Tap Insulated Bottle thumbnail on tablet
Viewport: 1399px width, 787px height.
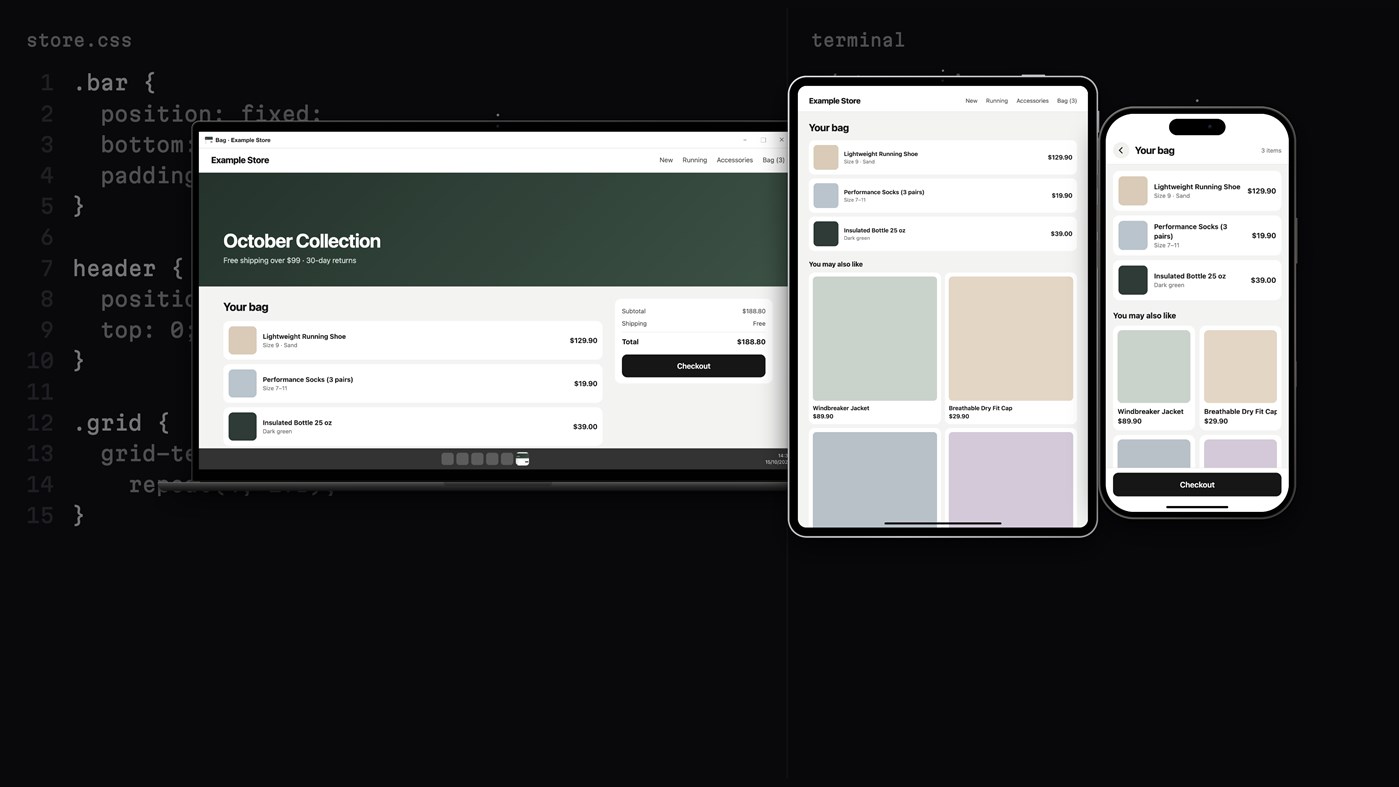825,233
